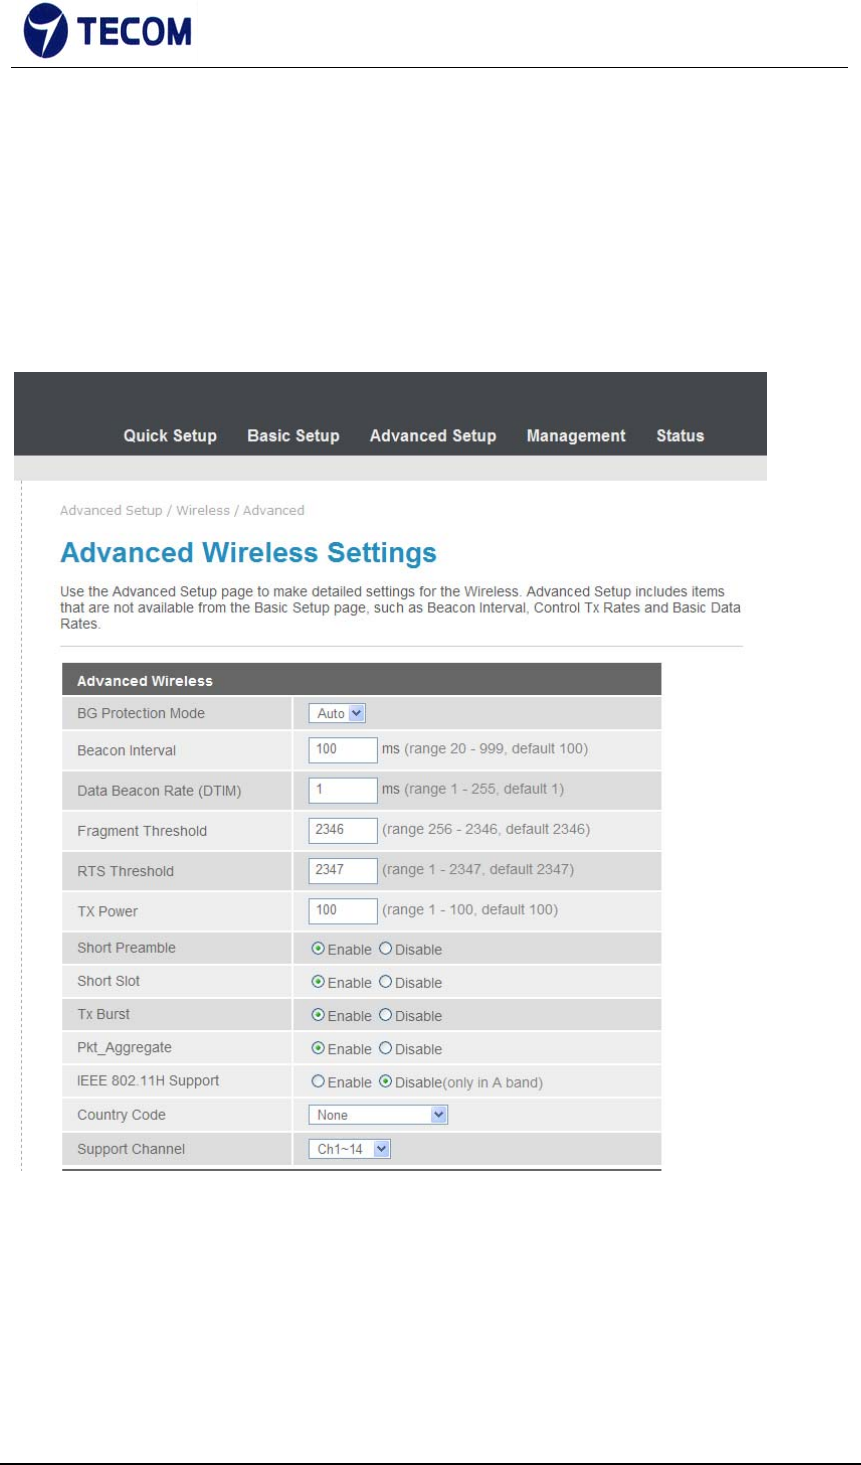Select Disable for IEEE 802.11H Support

click(x=385, y=1082)
